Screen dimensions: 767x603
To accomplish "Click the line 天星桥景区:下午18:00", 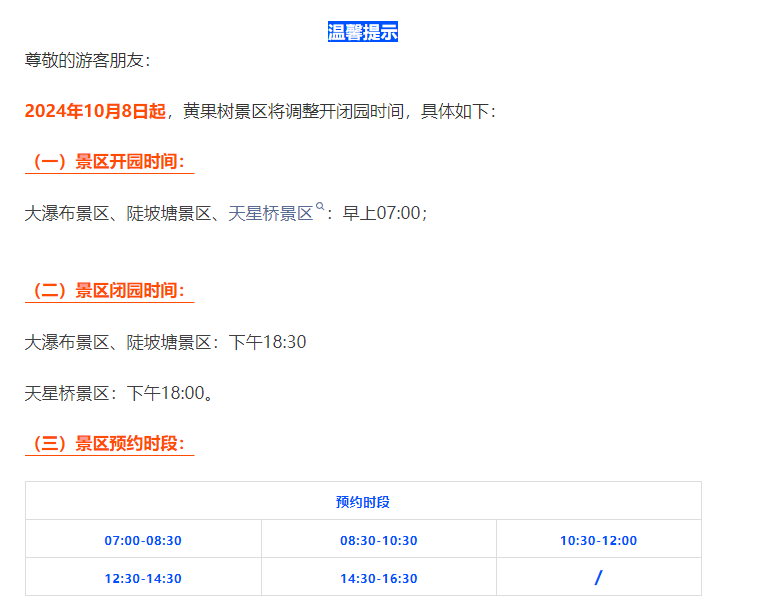I will pos(119,393).
